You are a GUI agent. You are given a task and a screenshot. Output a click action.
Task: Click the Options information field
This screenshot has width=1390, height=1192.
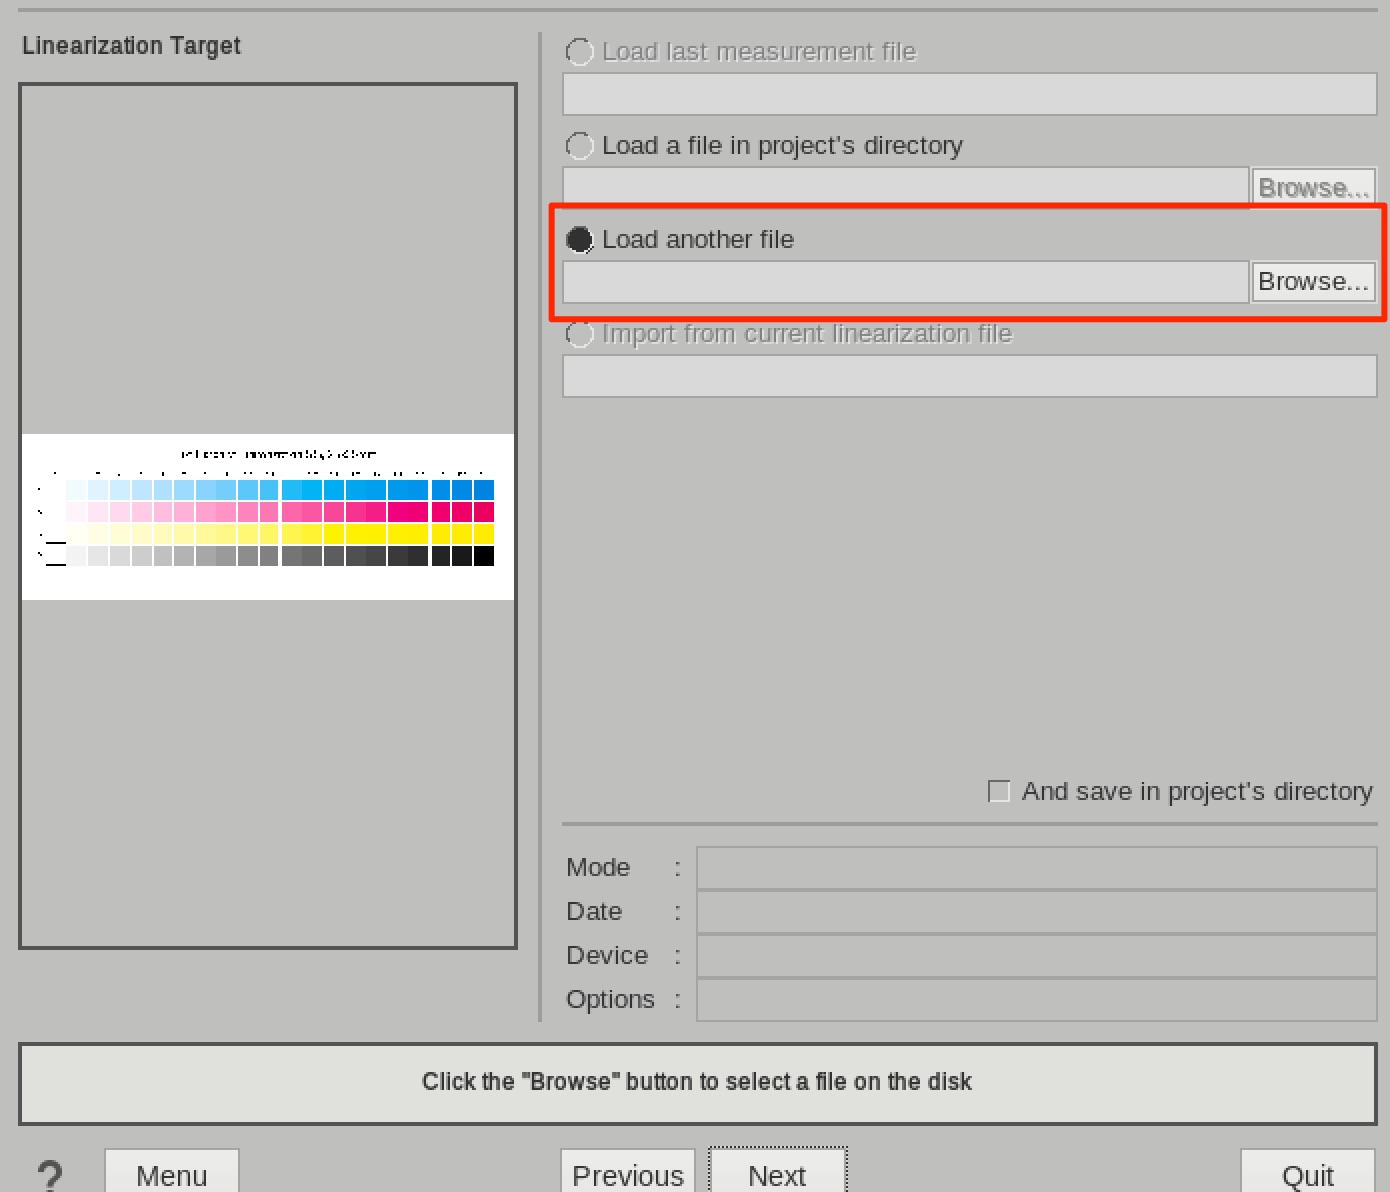click(x=1036, y=1000)
